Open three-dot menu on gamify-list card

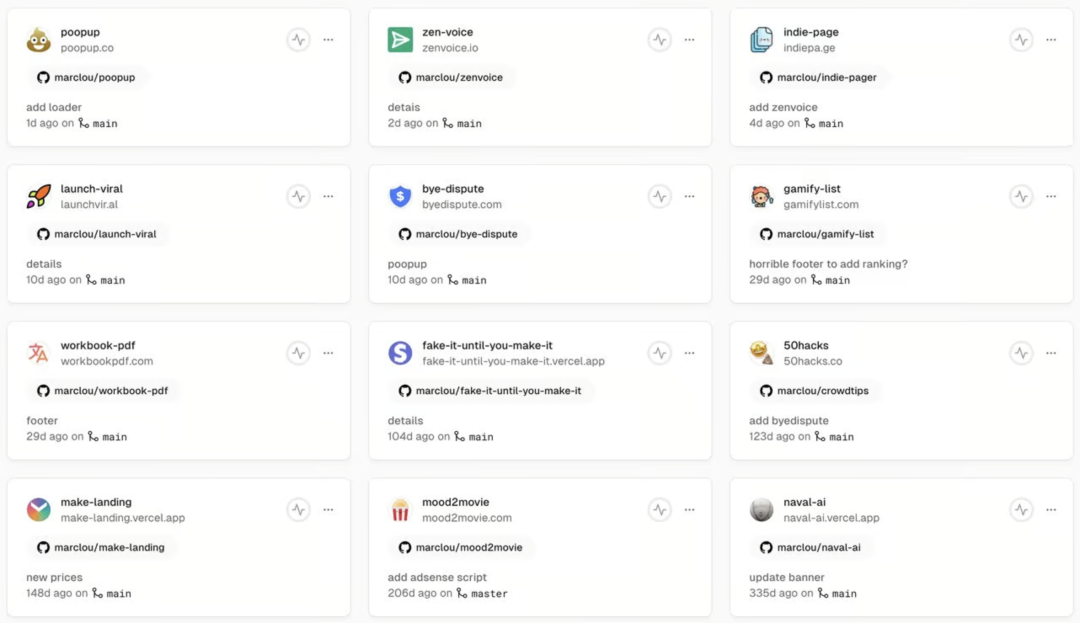1051,196
